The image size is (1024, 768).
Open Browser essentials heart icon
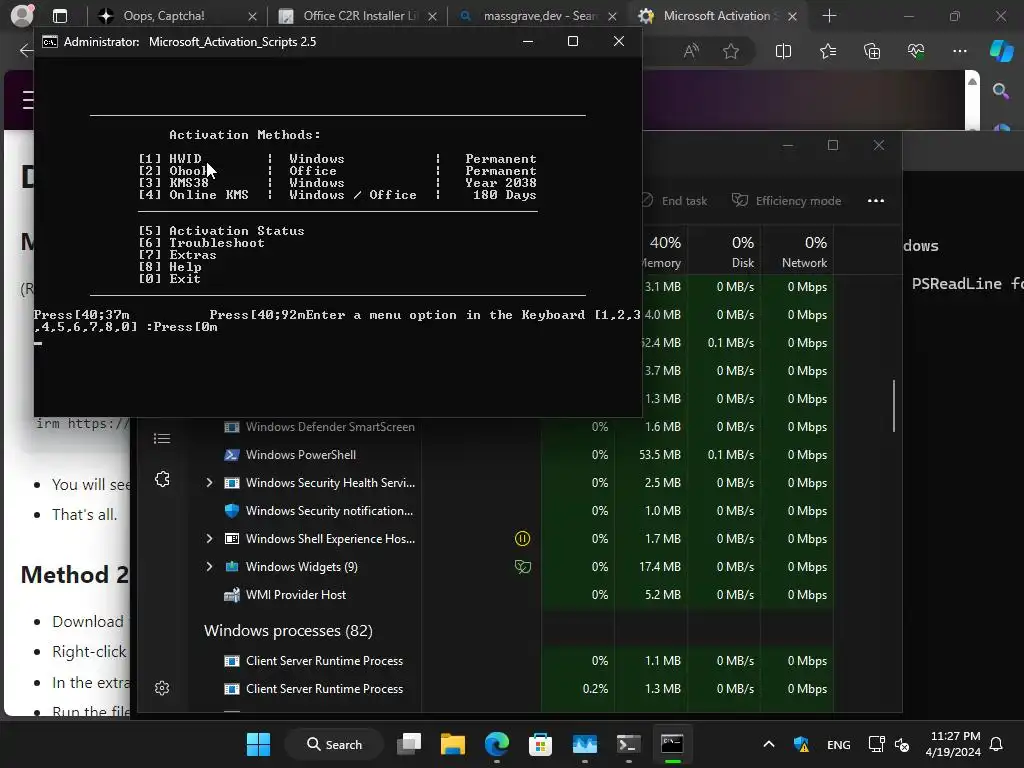916,51
